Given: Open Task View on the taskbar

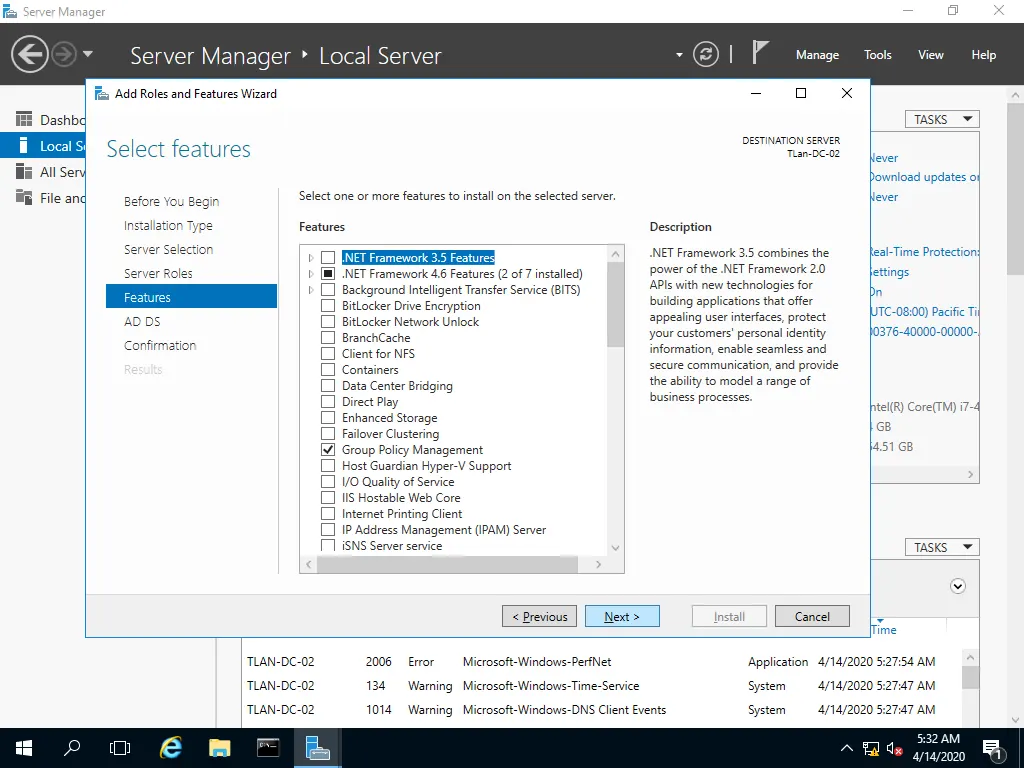Looking at the screenshot, I should 120,748.
